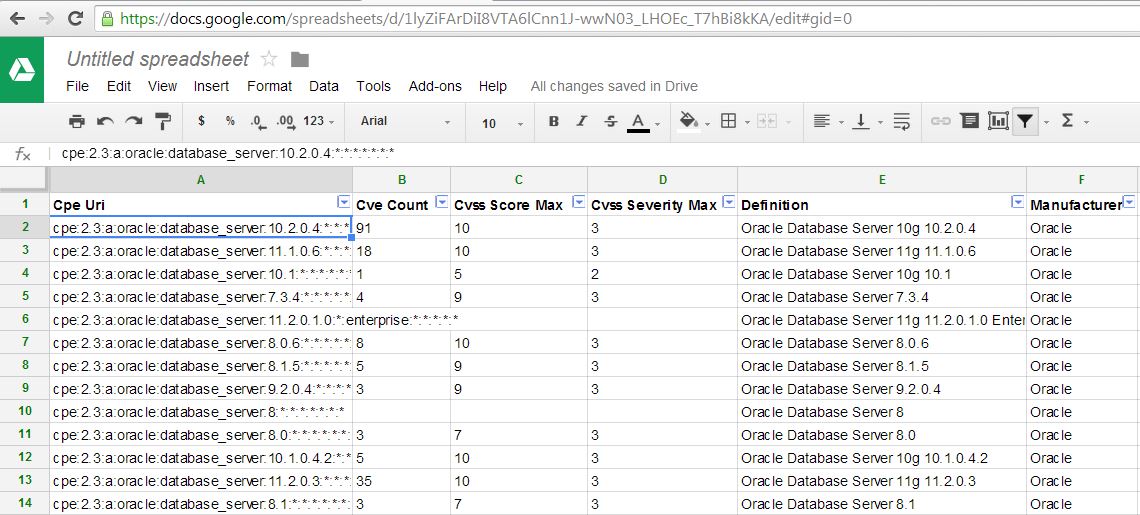
Task: Insert a comment using toolbar icon
Action: coord(969,121)
